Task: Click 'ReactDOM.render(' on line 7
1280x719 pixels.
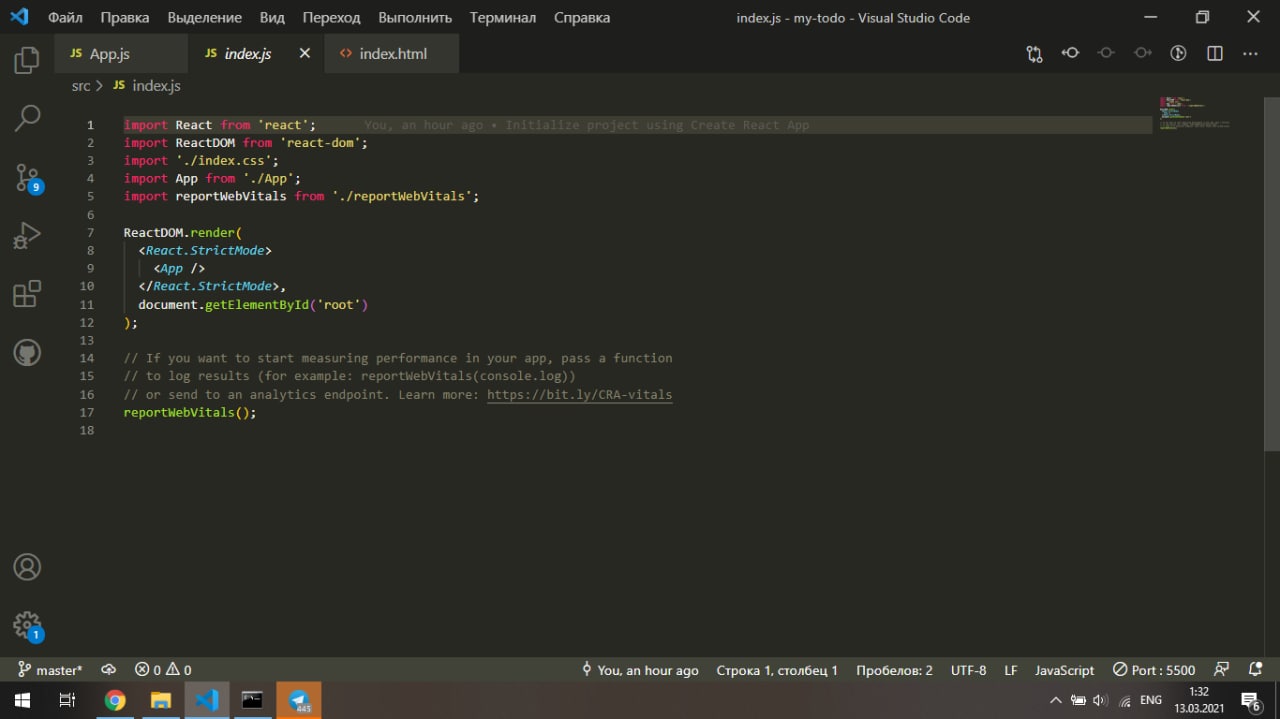Action: 183,233
